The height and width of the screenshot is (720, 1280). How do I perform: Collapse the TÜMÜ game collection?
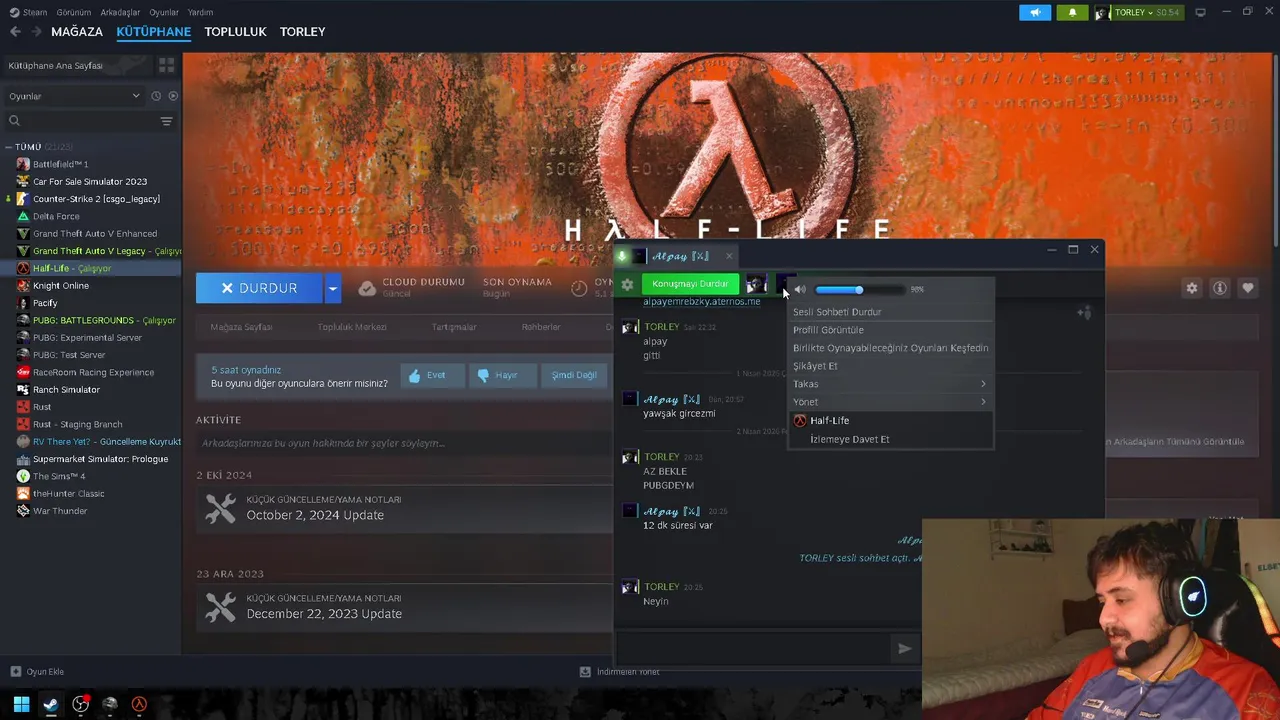[8, 147]
